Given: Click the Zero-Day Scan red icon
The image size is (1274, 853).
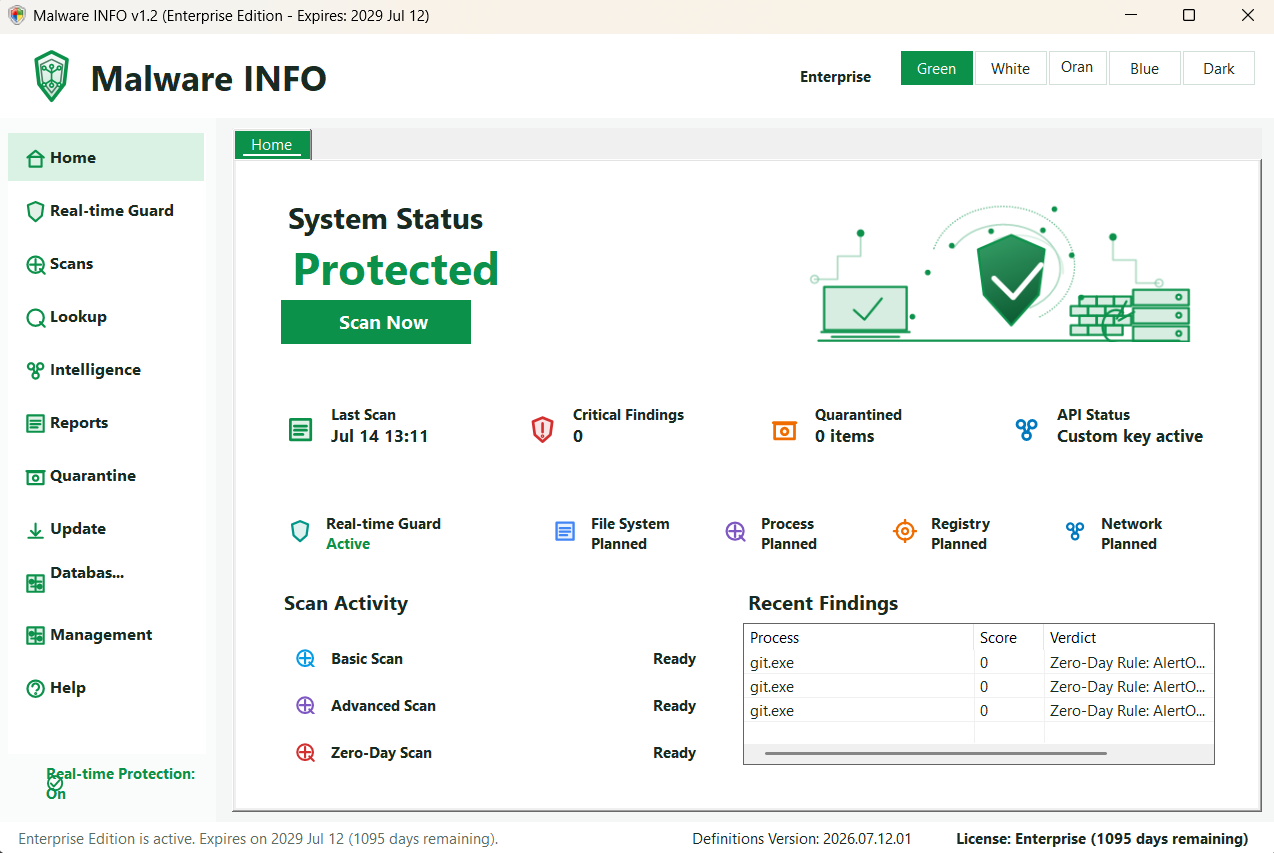Looking at the screenshot, I should tap(306, 753).
